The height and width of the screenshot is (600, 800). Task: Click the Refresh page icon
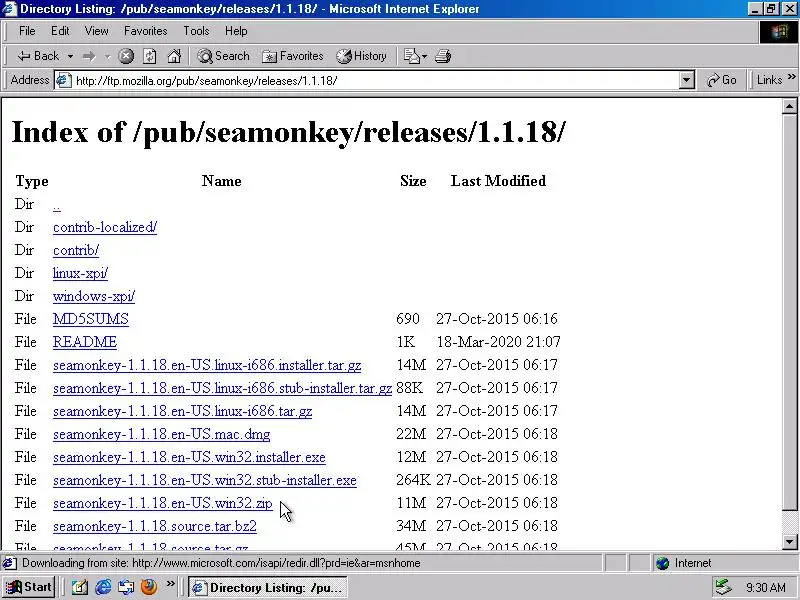[149, 56]
